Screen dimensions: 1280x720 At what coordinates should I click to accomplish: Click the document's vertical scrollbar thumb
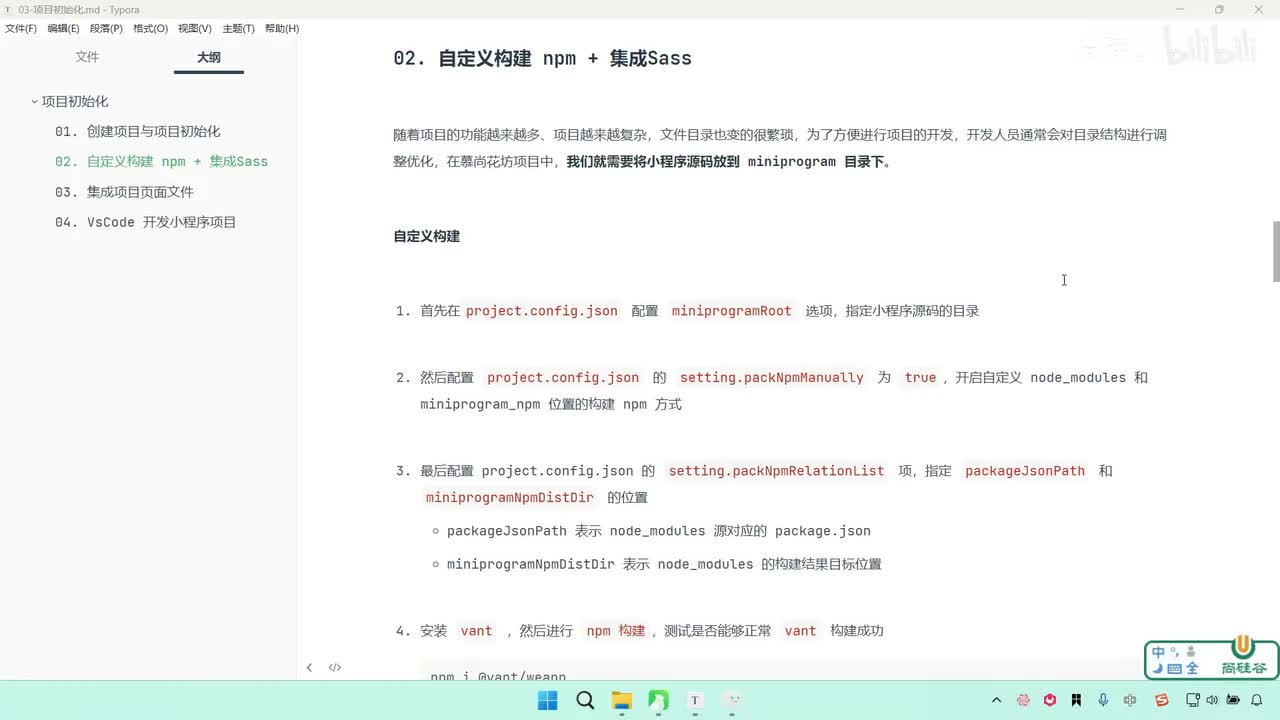tap(1276, 251)
